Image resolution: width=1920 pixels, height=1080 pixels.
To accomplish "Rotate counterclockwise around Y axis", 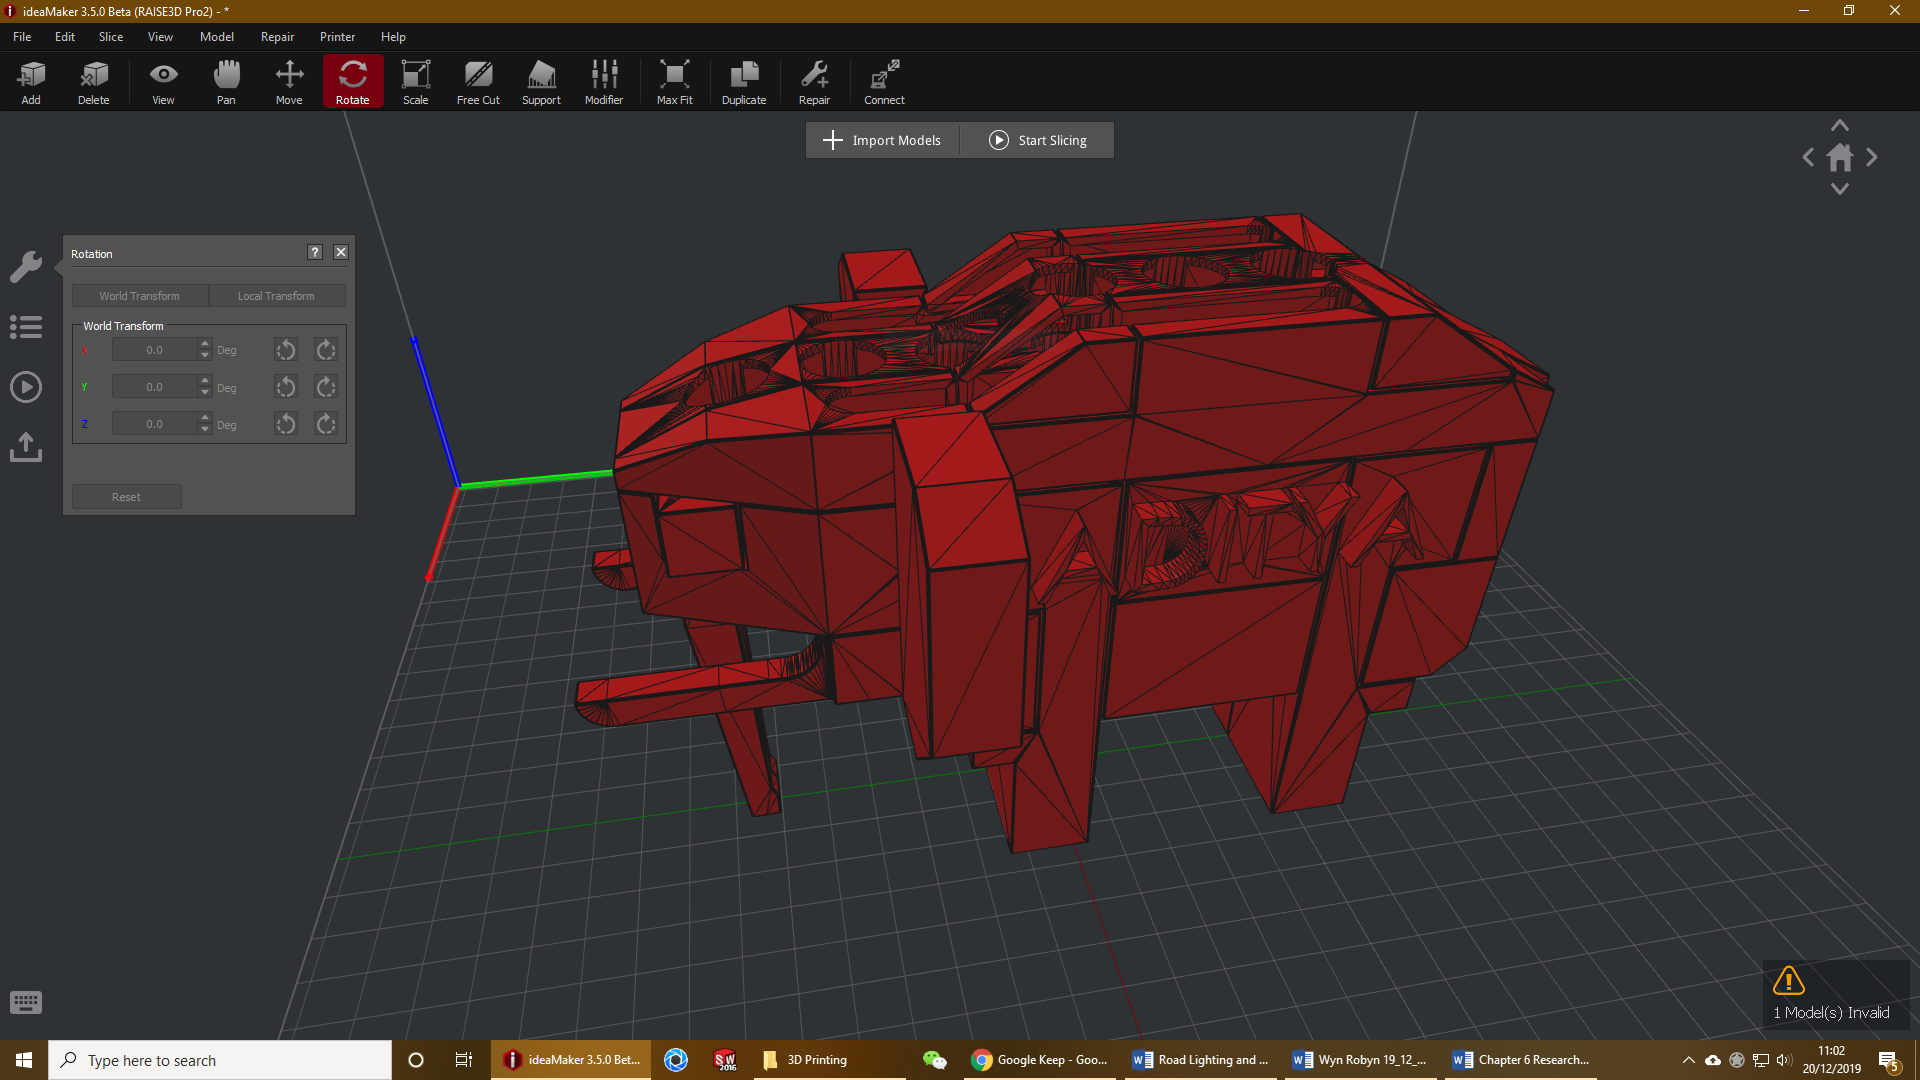I will point(286,387).
